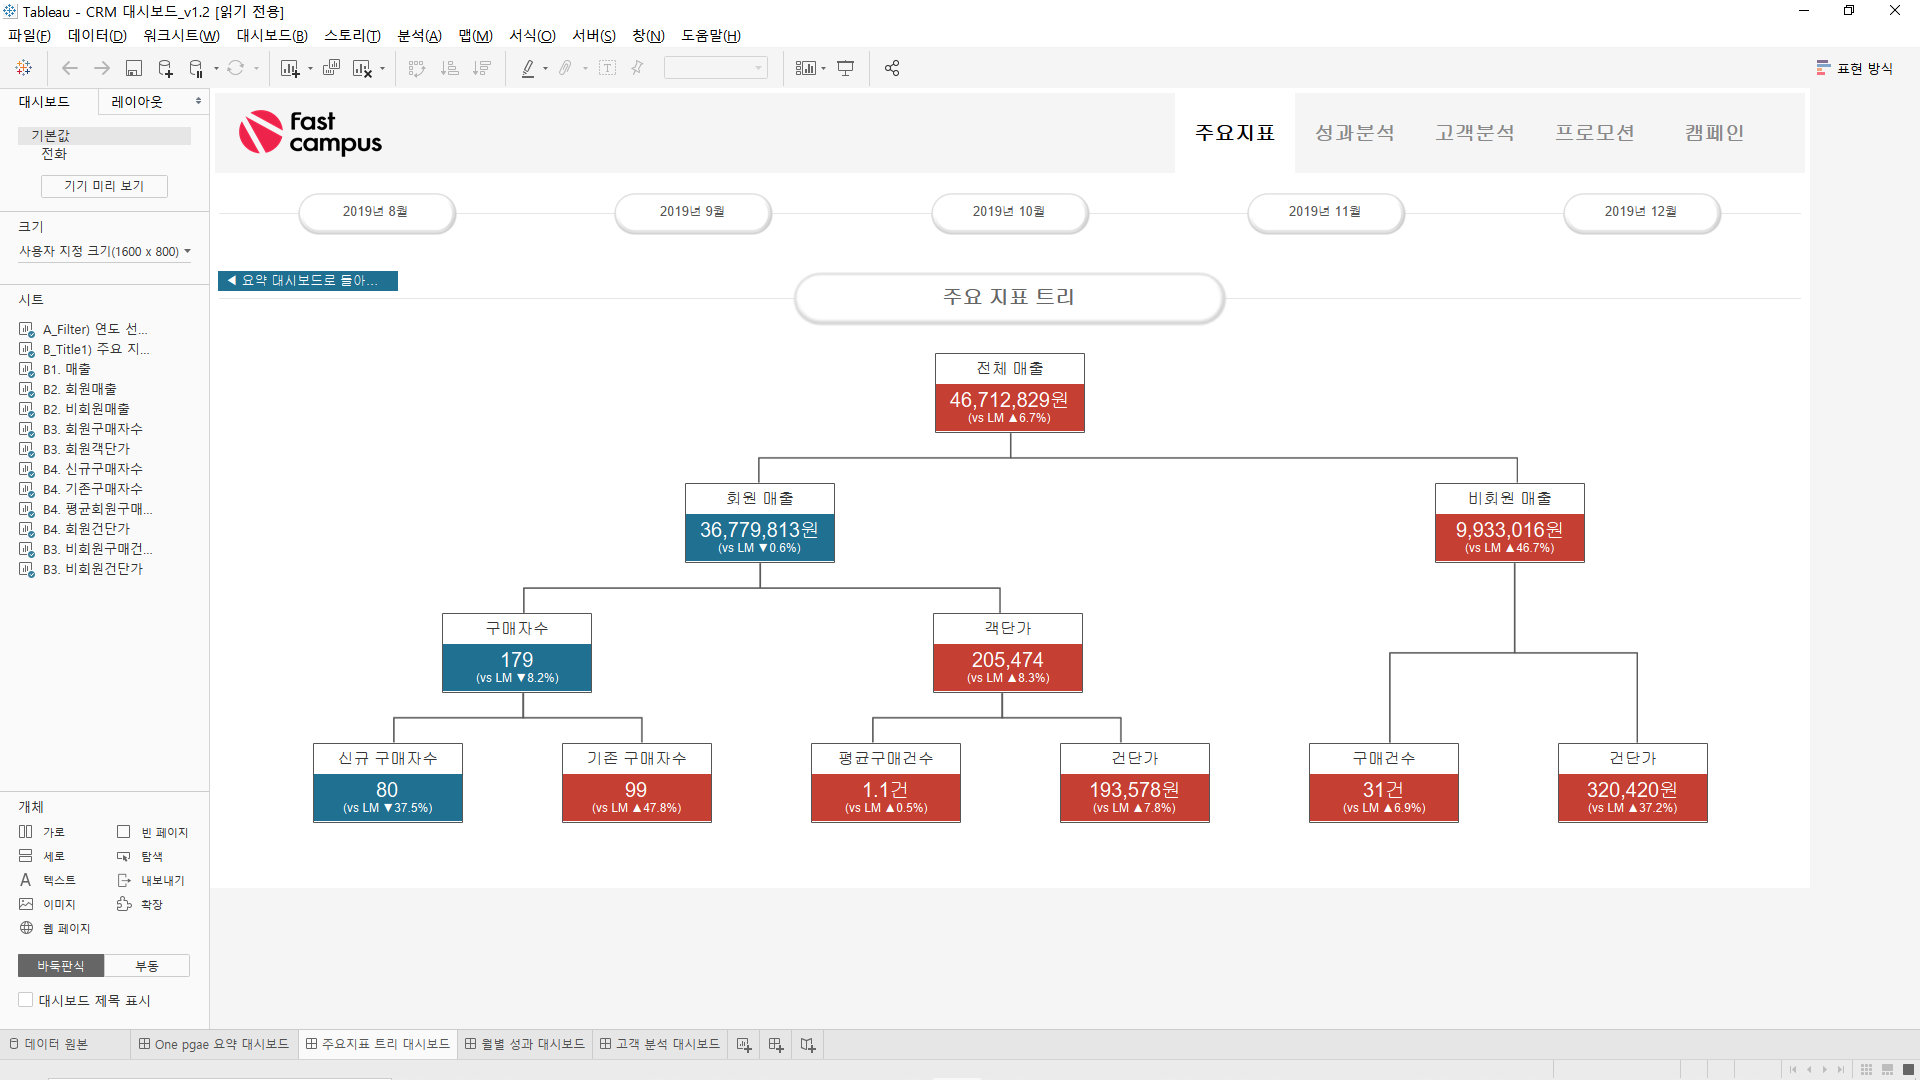Open the 사용자 지정 크기 size dropdown
The width and height of the screenshot is (1920, 1080).
[105, 251]
